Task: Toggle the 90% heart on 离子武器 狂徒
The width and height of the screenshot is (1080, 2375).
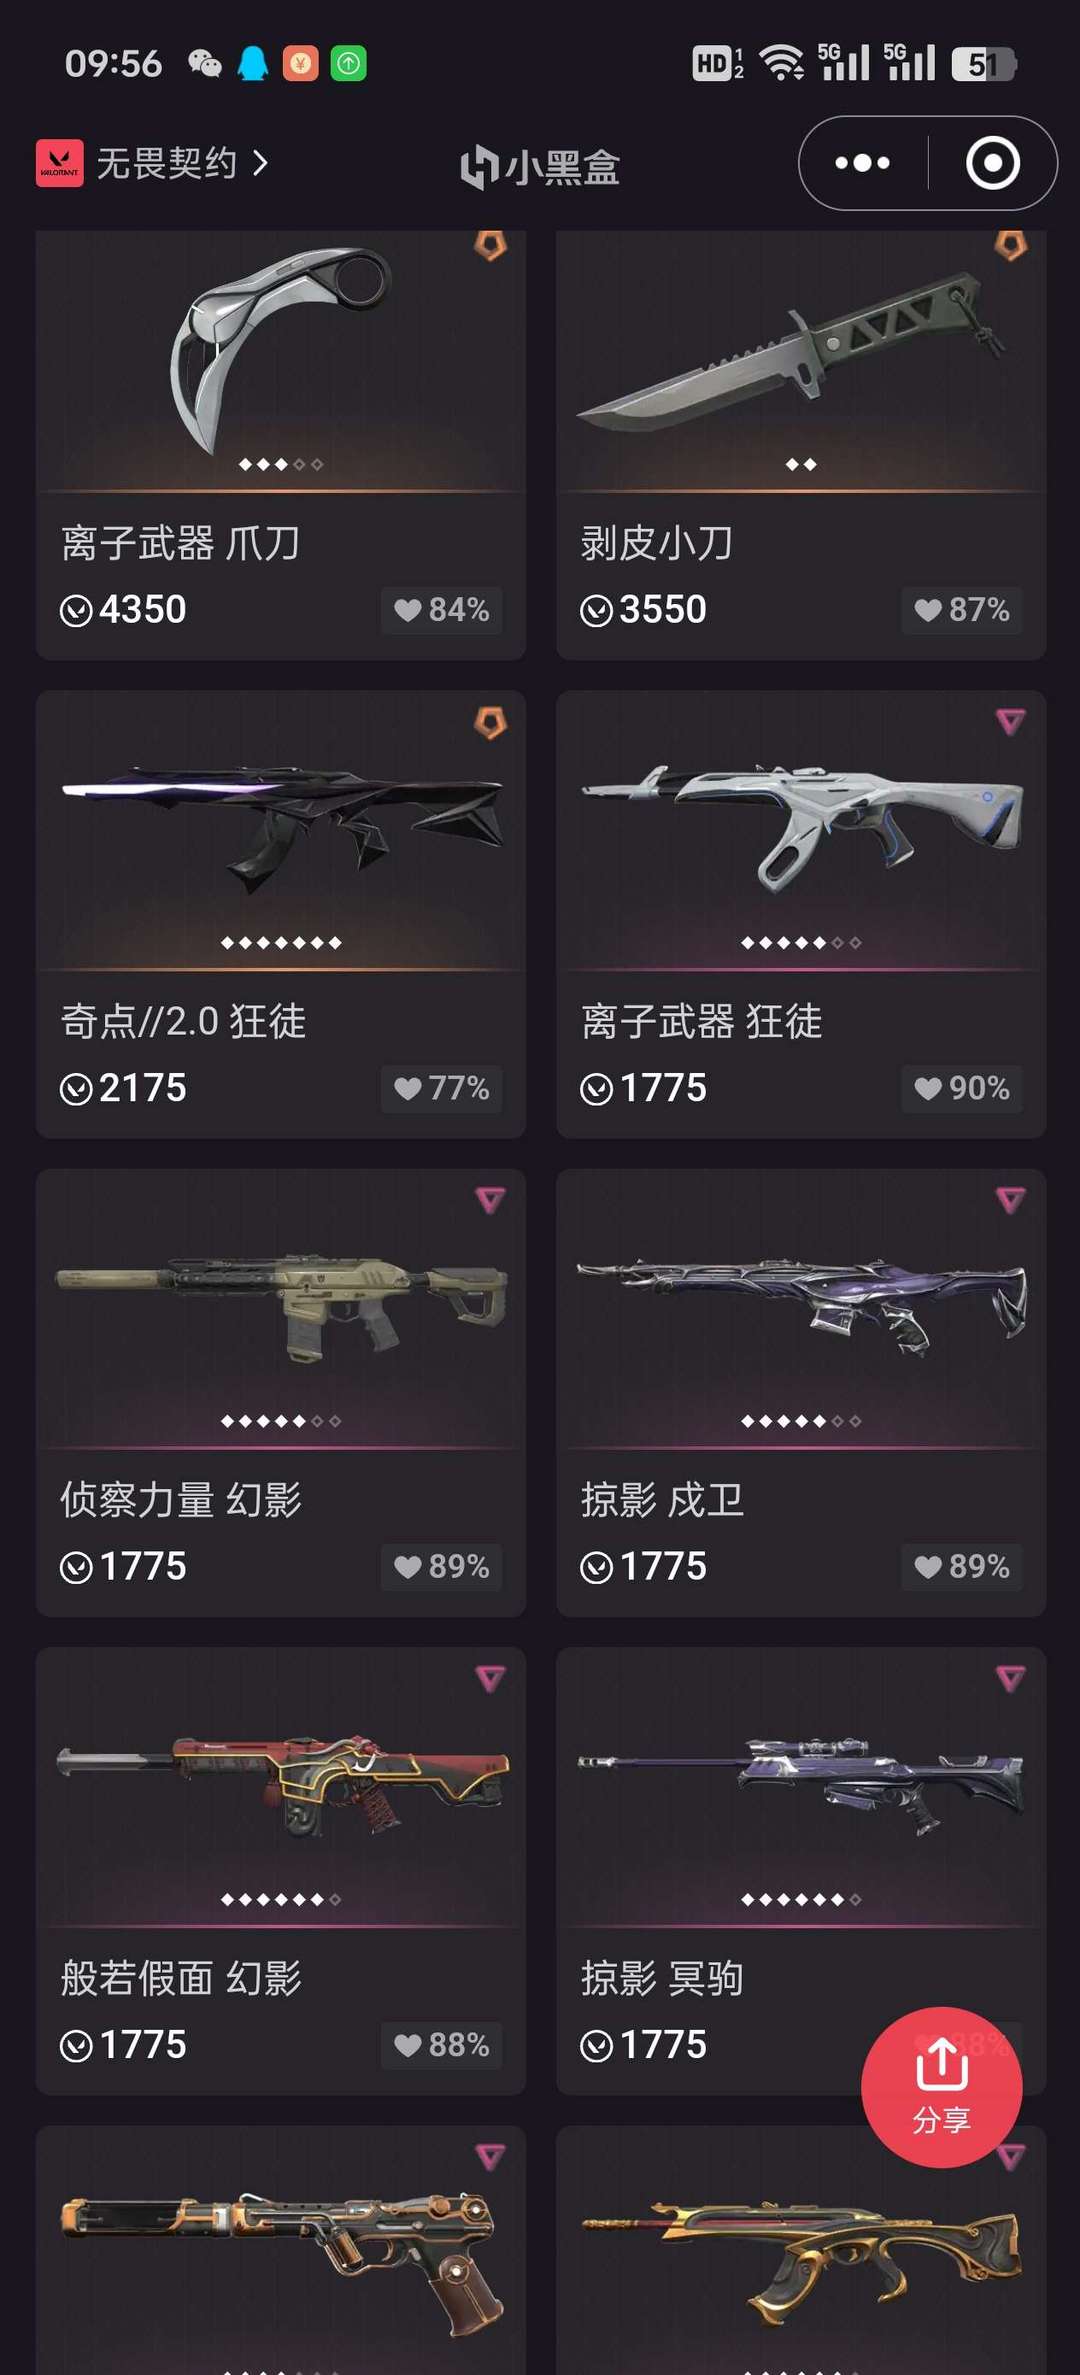Action: pyautogui.click(x=961, y=1088)
